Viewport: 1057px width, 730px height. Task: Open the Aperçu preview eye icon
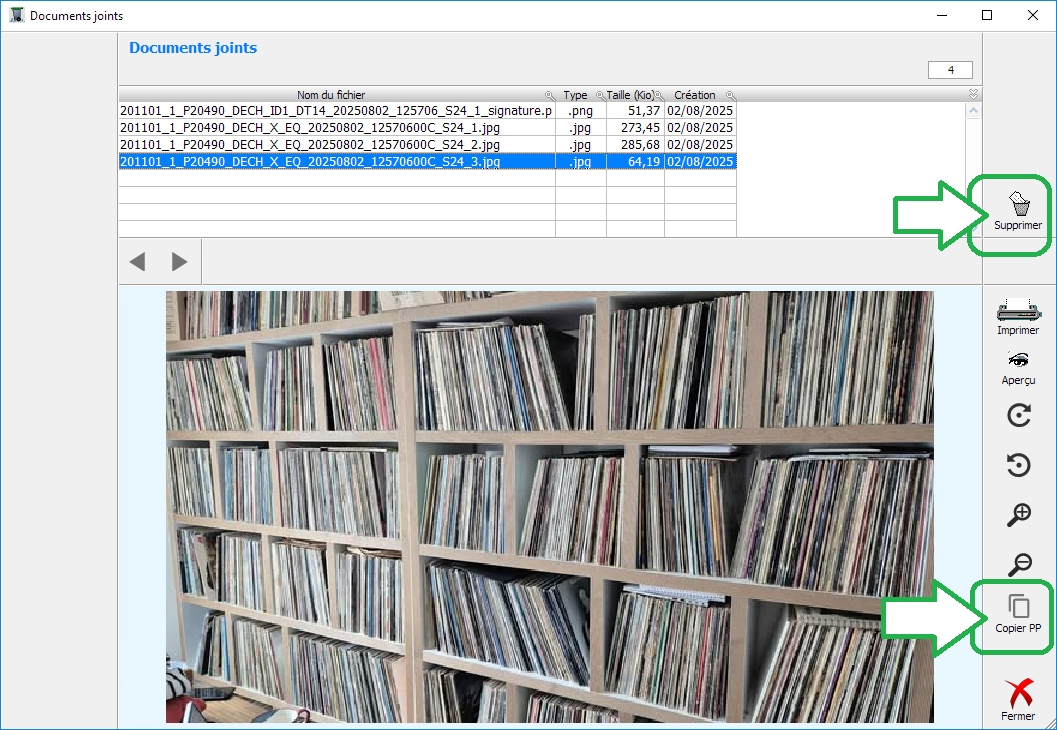pyautogui.click(x=1018, y=360)
